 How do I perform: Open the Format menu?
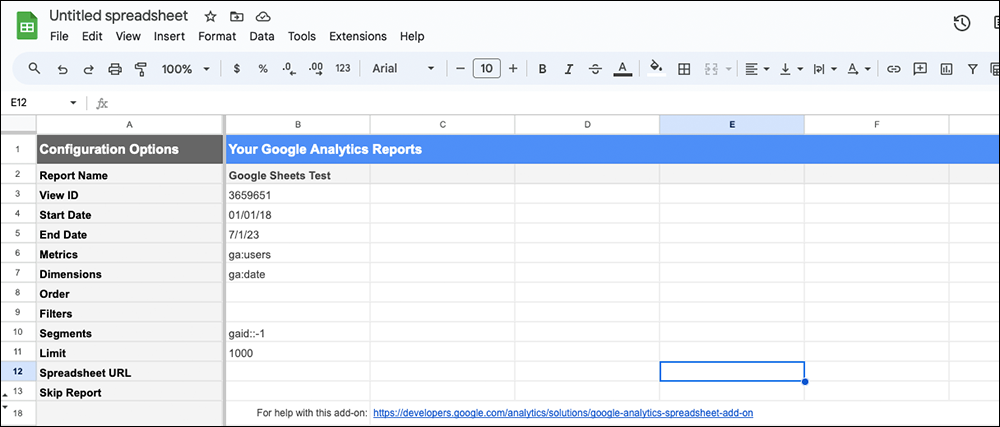[217, 36]
